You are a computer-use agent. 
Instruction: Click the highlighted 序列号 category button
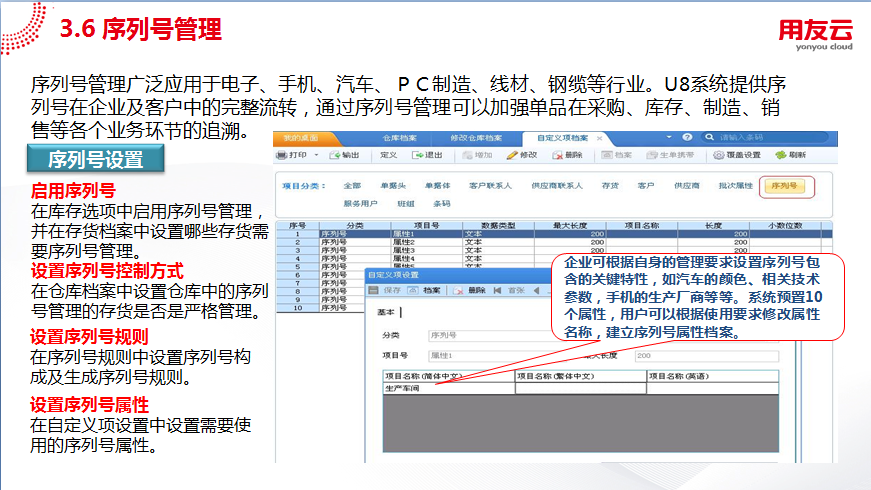(784, 186)
